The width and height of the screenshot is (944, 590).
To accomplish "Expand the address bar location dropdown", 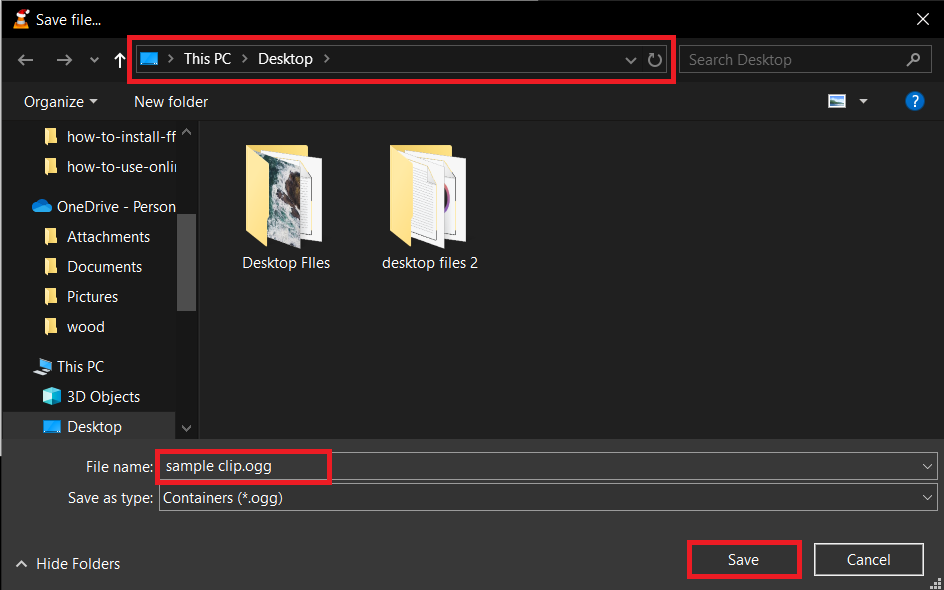I will pyautogui.click(x=630, y=59).
